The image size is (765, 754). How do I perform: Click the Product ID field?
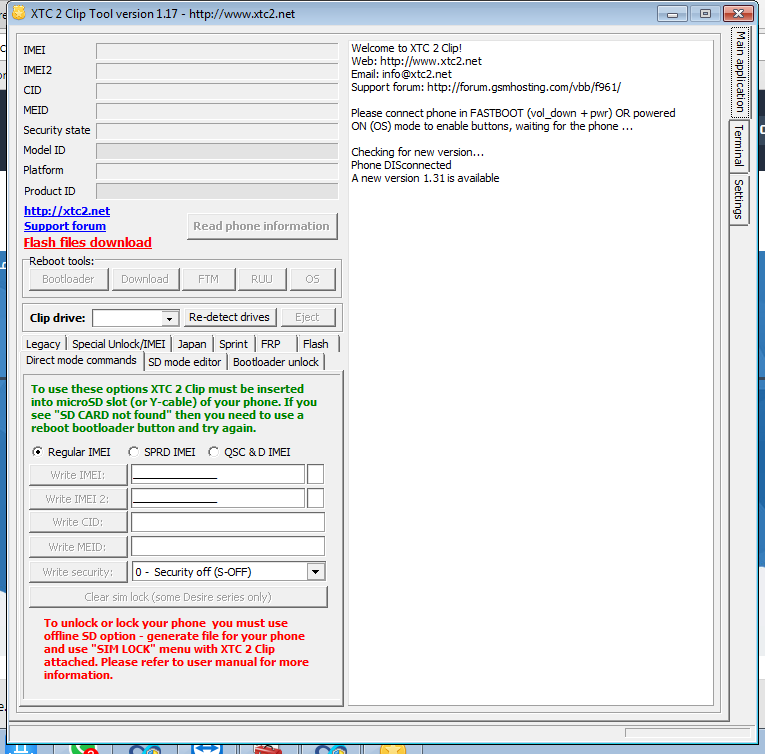[217, 191]
